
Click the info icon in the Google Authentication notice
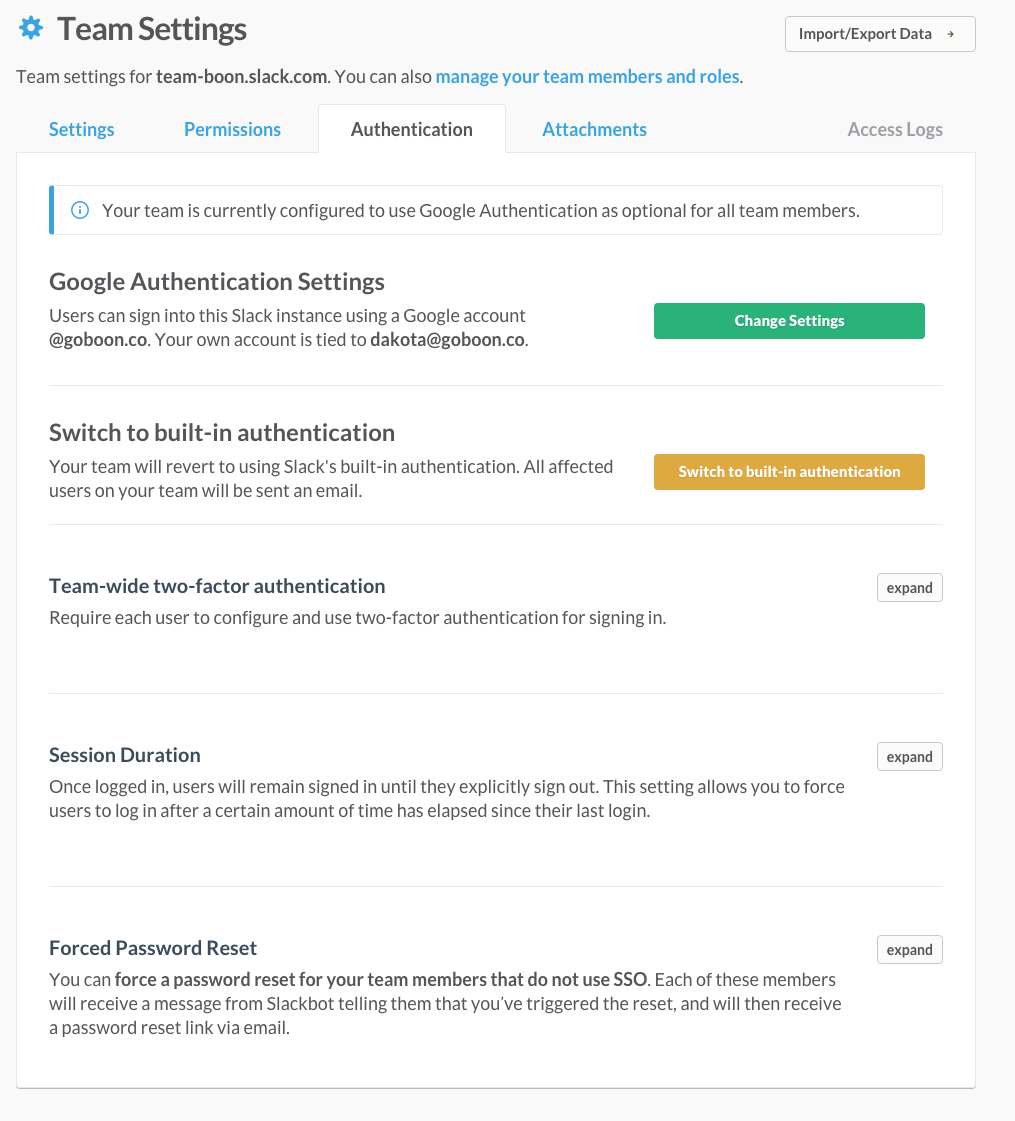(80, 210)
